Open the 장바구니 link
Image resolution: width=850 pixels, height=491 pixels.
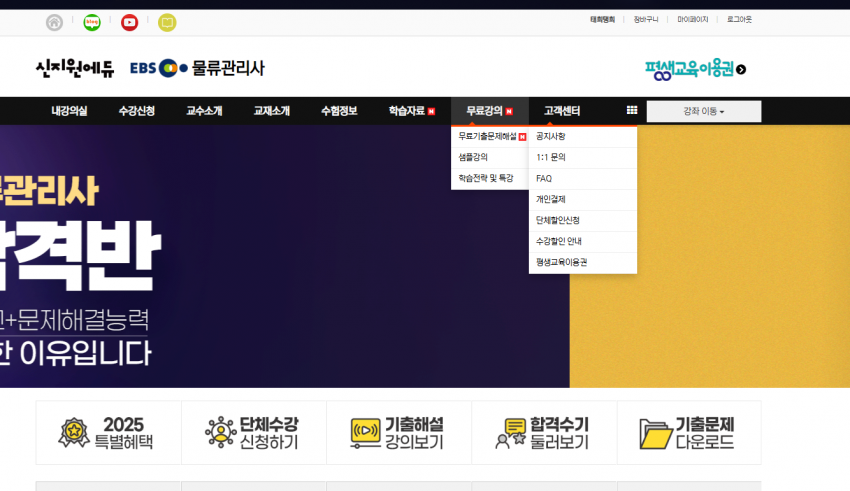tap(646, 20)
